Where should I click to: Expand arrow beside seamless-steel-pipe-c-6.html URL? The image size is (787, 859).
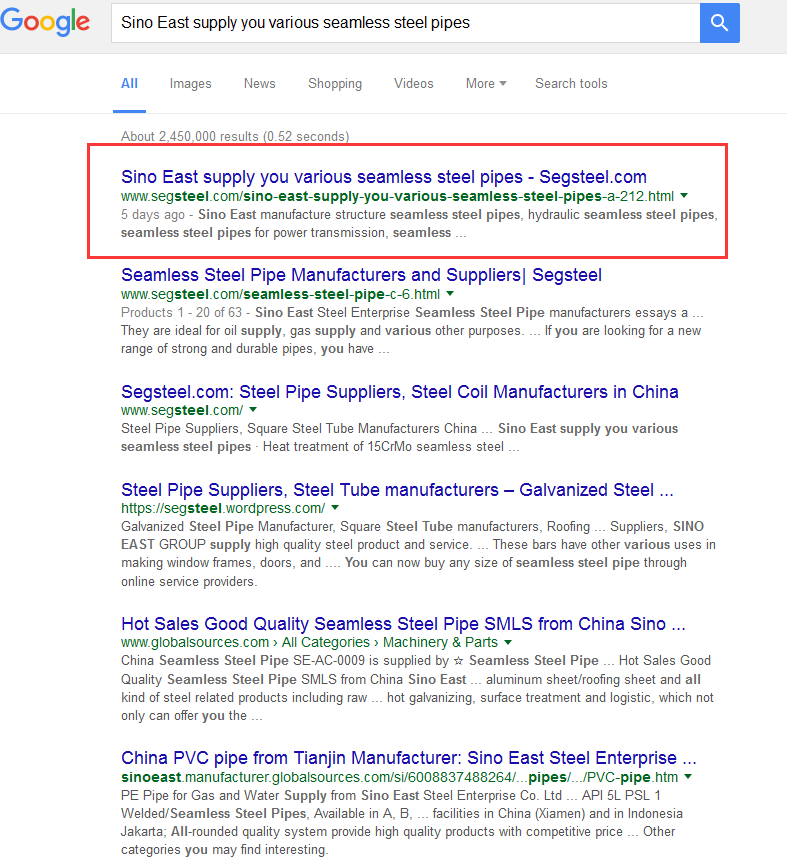click(450, 294)
